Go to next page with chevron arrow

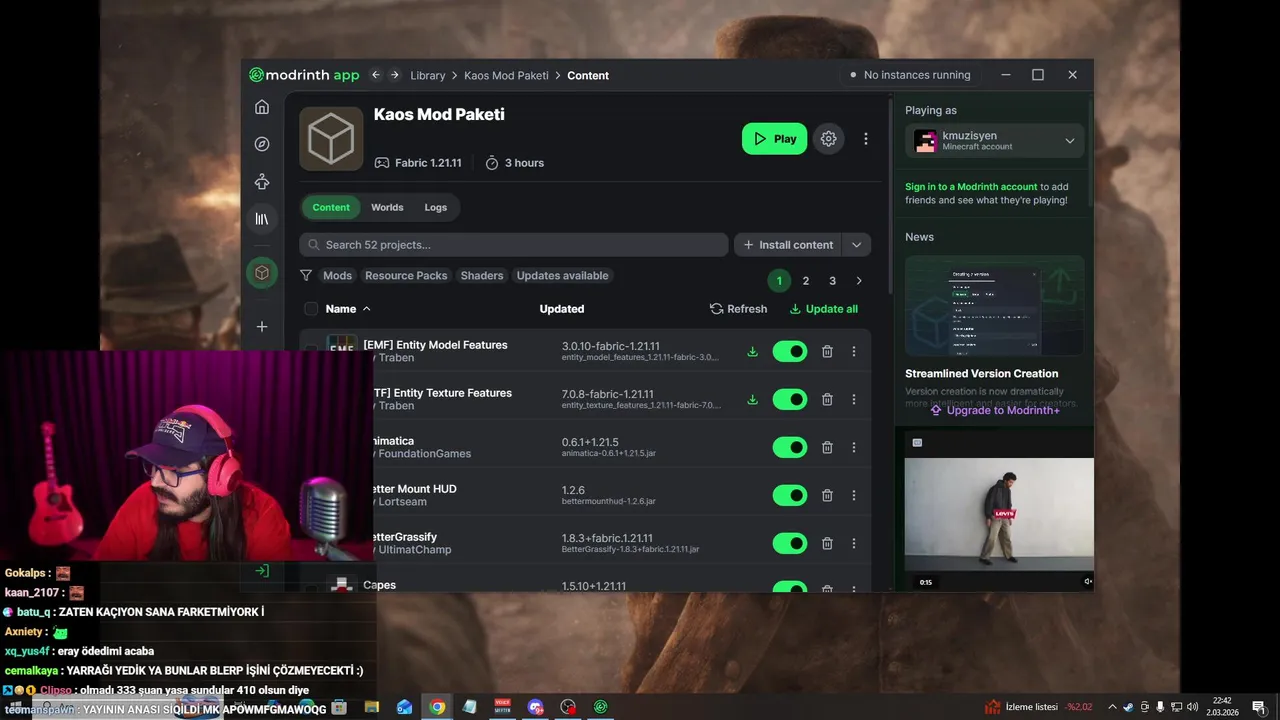tap(859, 281)
